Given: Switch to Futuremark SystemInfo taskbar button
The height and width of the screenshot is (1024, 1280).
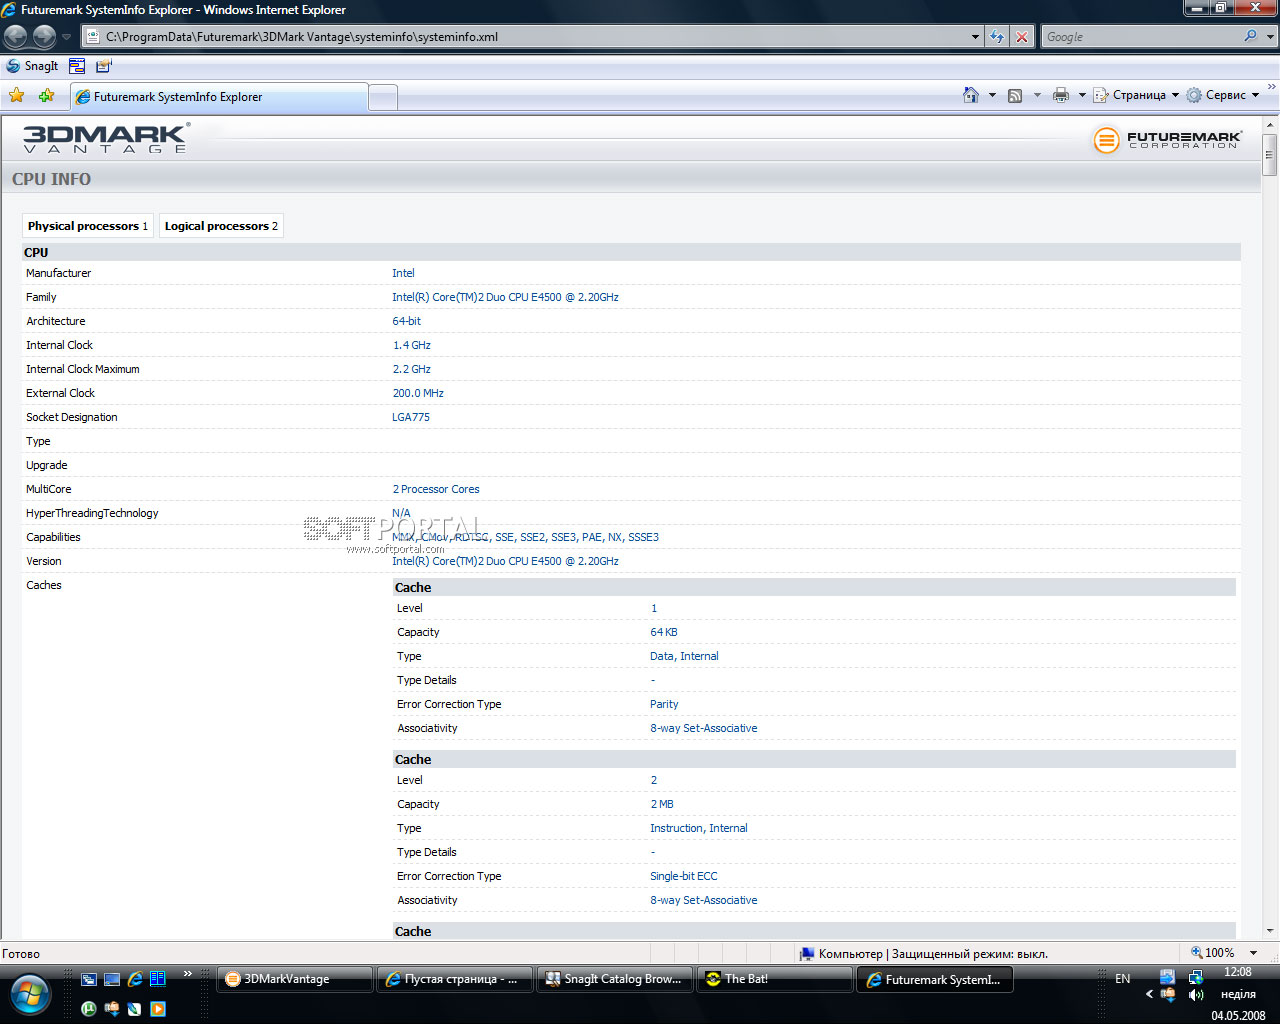Looking at the screenshot, I should (x=935, y=979).
